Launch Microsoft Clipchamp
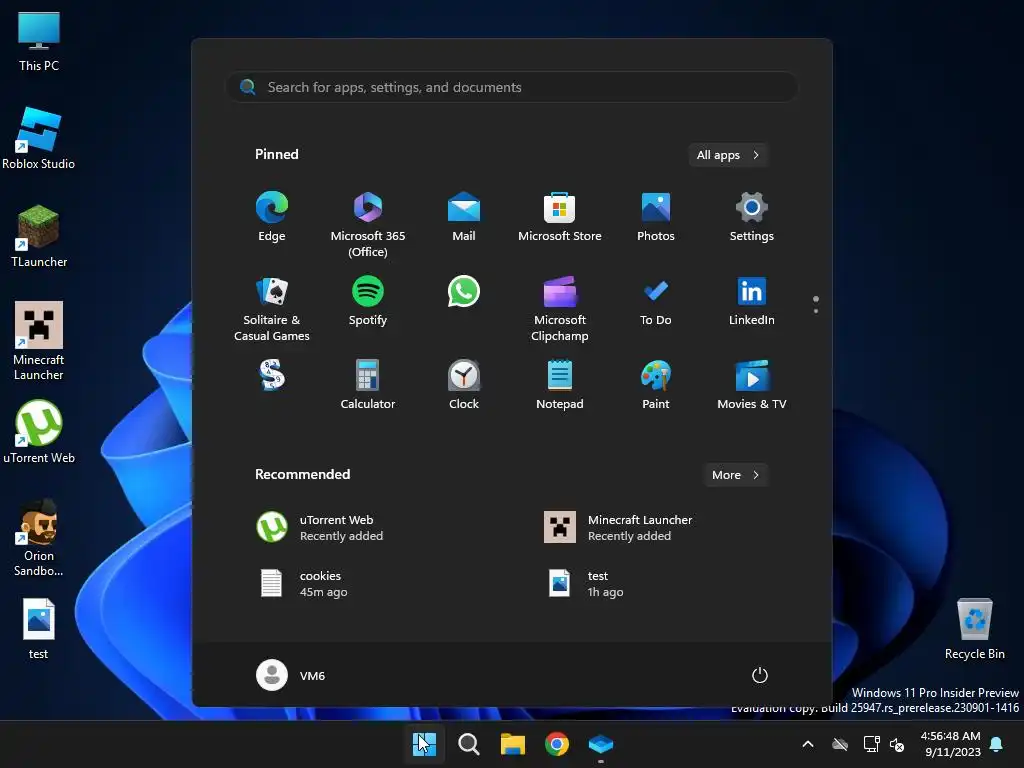This screenshot has height=768, width=1024. coord(560,309)
